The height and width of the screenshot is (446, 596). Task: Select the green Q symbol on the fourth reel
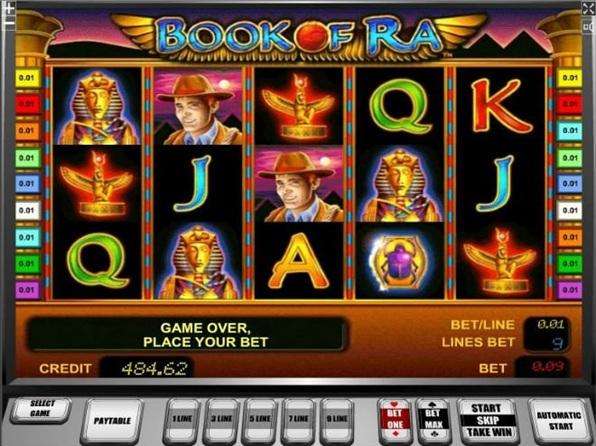400,105
